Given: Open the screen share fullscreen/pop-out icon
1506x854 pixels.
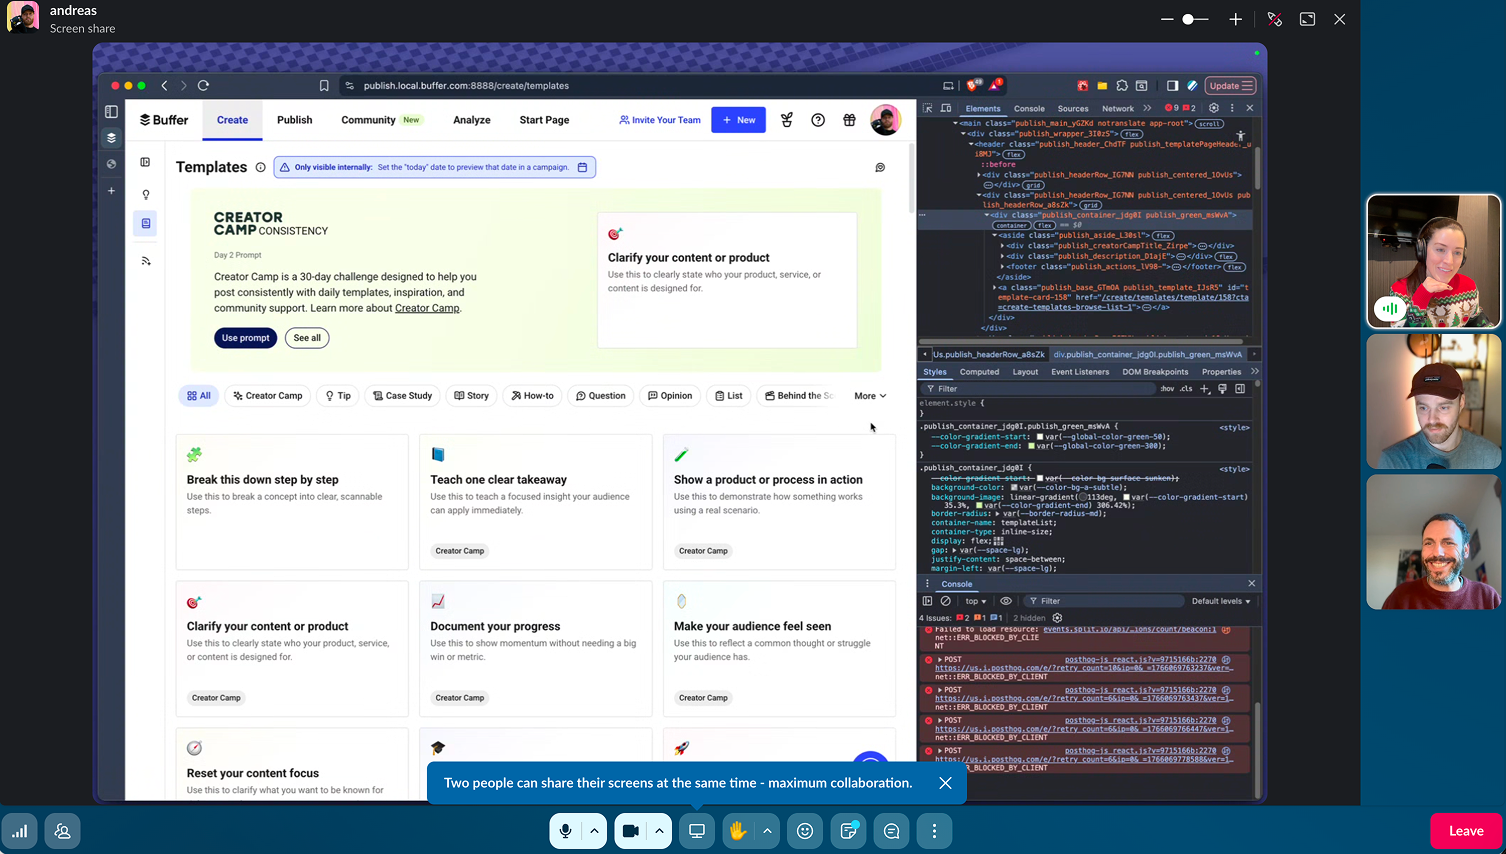Looking at the screenshot, I should point(1307,19).
